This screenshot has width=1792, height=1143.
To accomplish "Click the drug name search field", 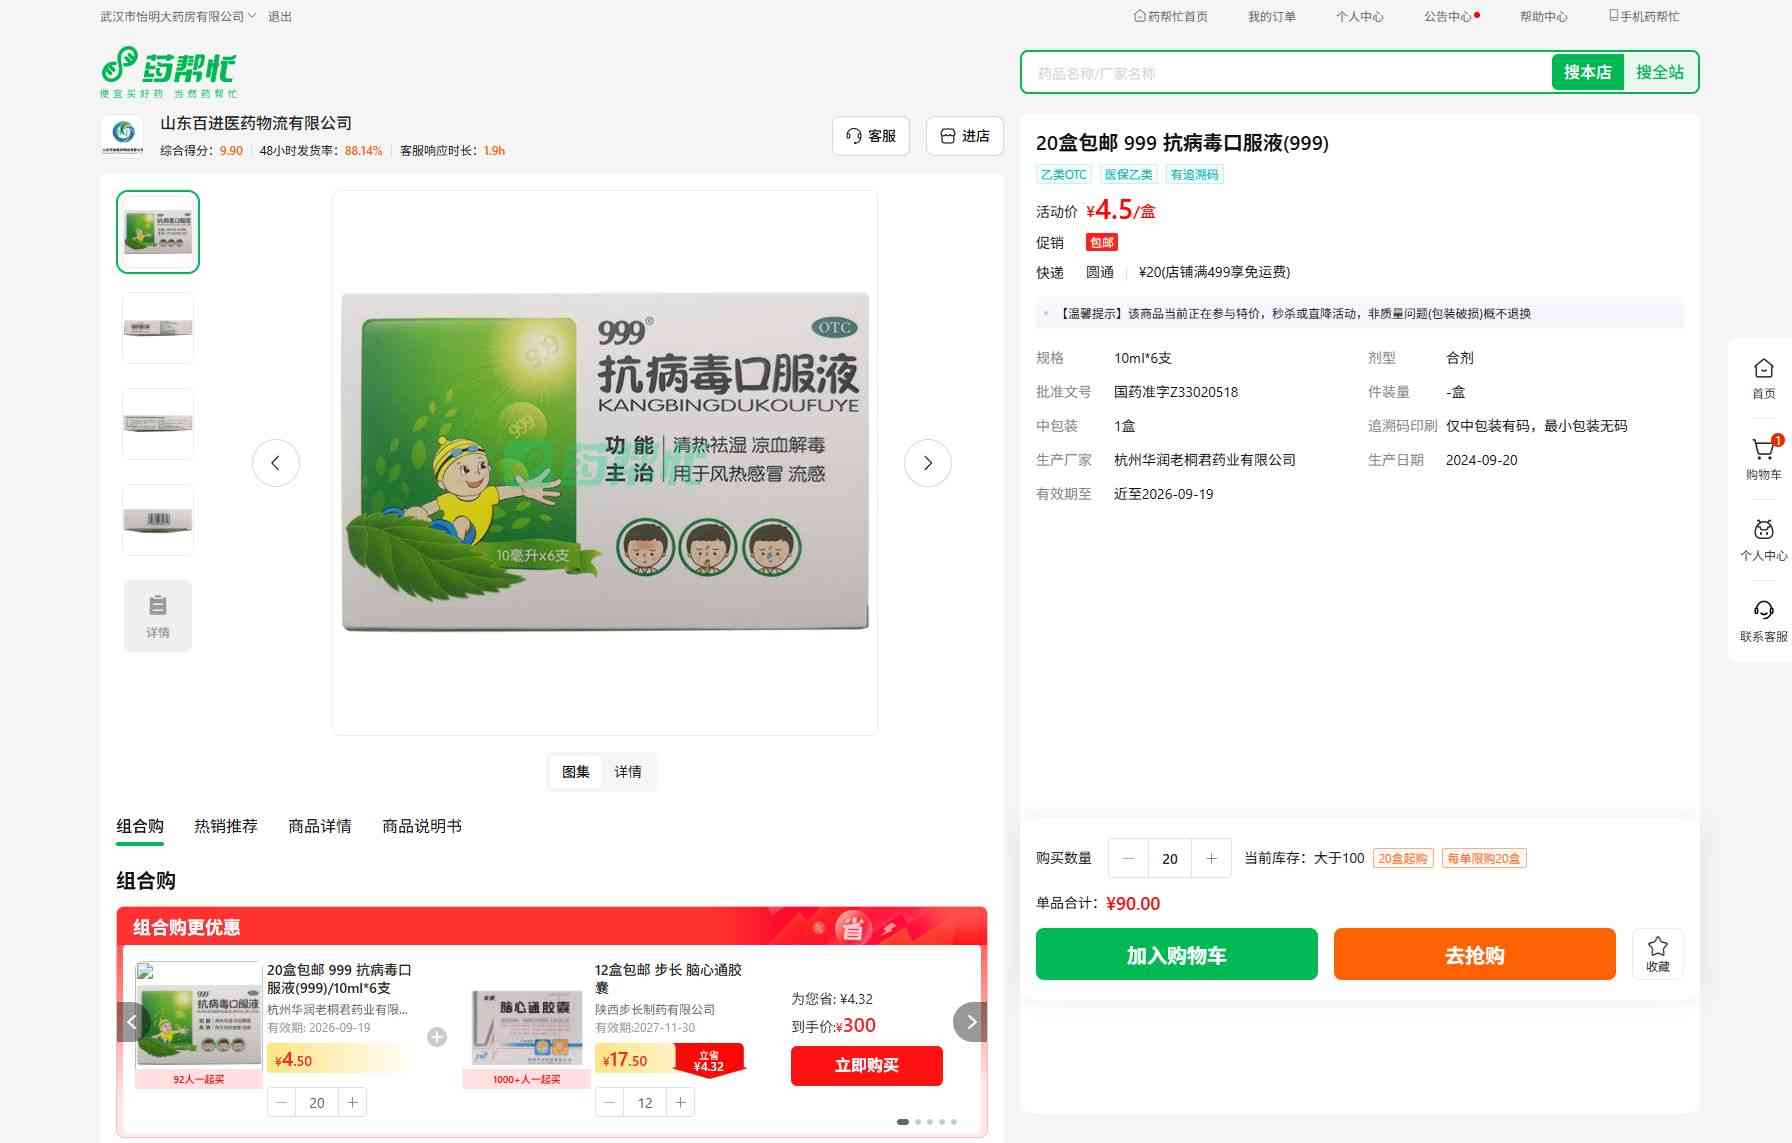I will point(1285,73).
